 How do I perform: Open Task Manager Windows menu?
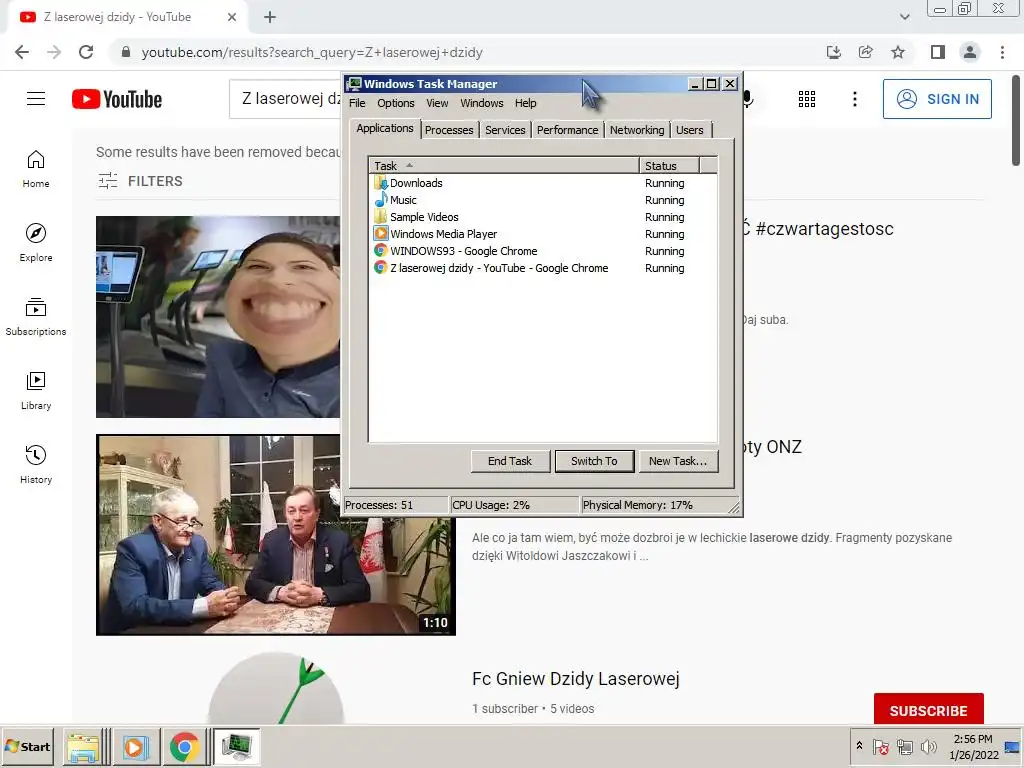482,103
